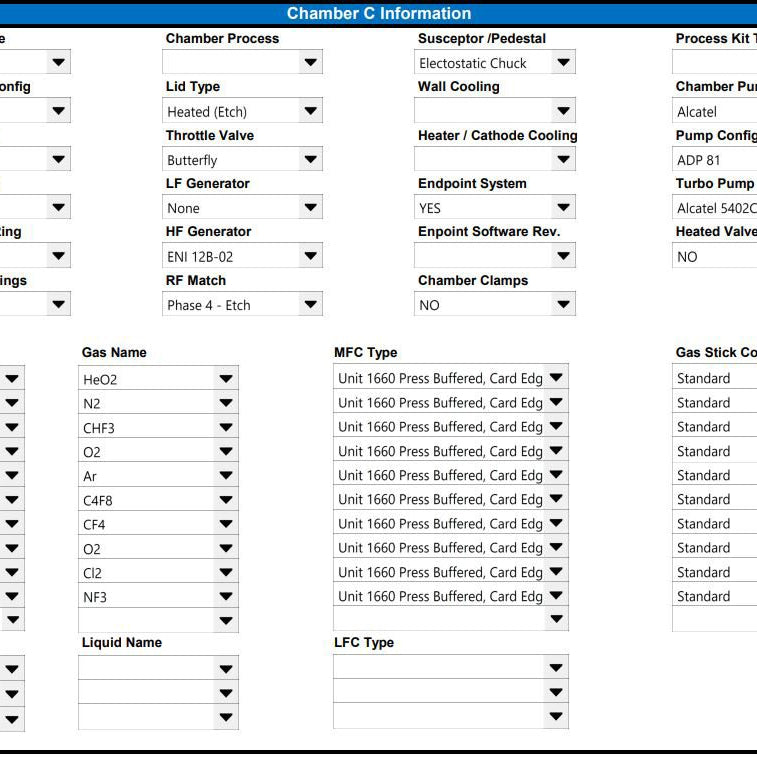Open the Throttle Valve dropdown arrow
This screenshot has height=757, width=757.
pos(310,159)
